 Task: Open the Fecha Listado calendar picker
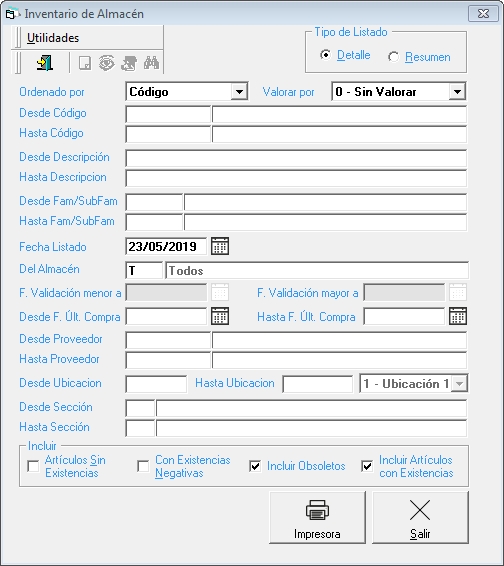[x=220, y=246]
